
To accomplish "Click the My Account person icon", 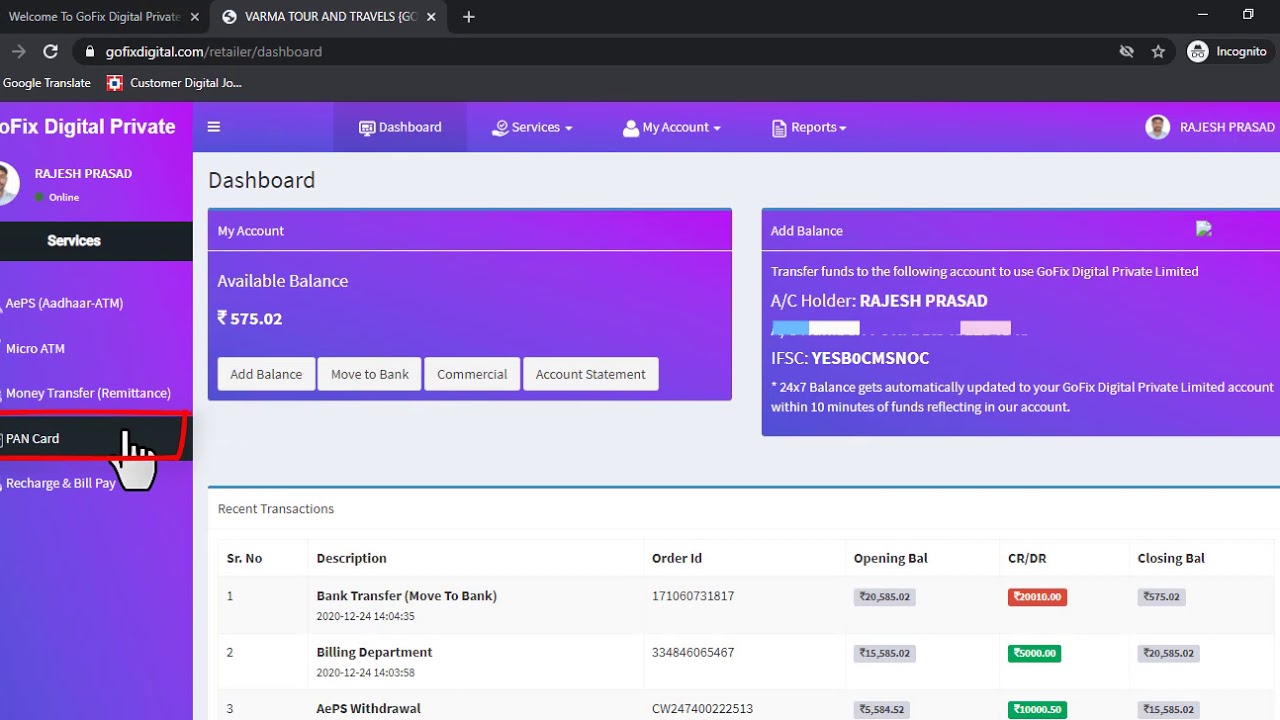I will (x=630, y=128).
